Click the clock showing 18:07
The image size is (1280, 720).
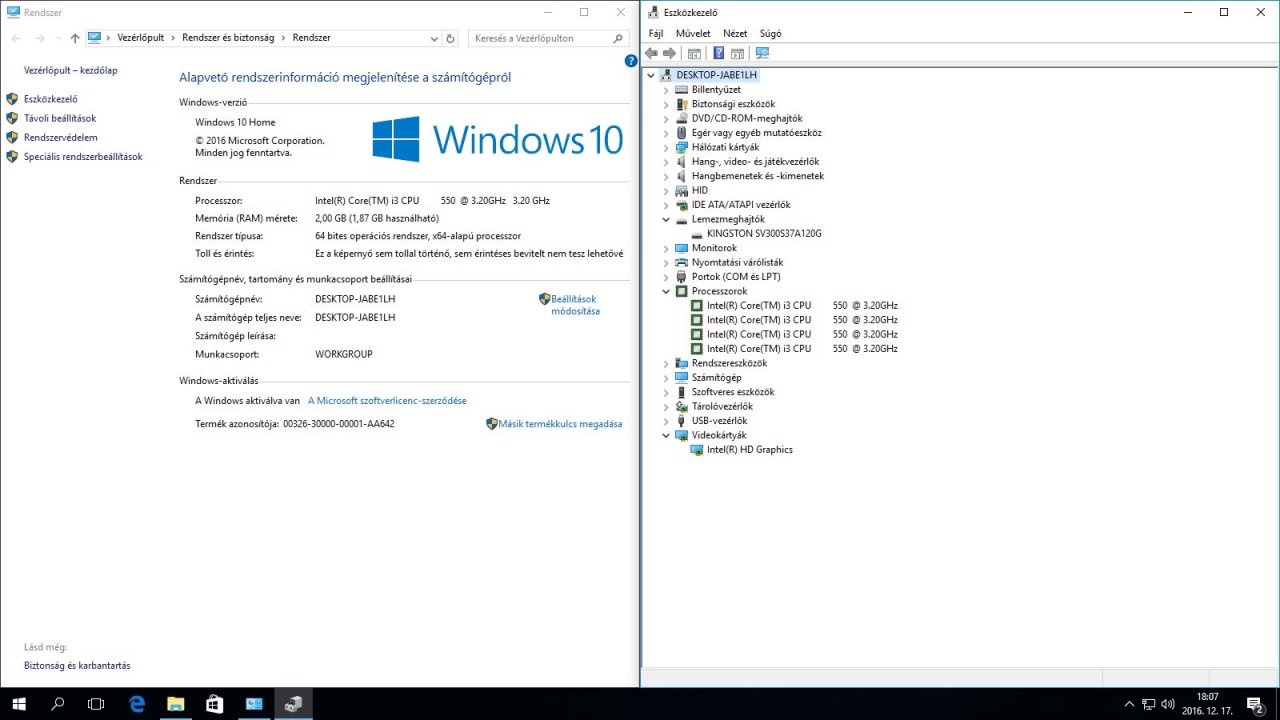[1208, 697]
